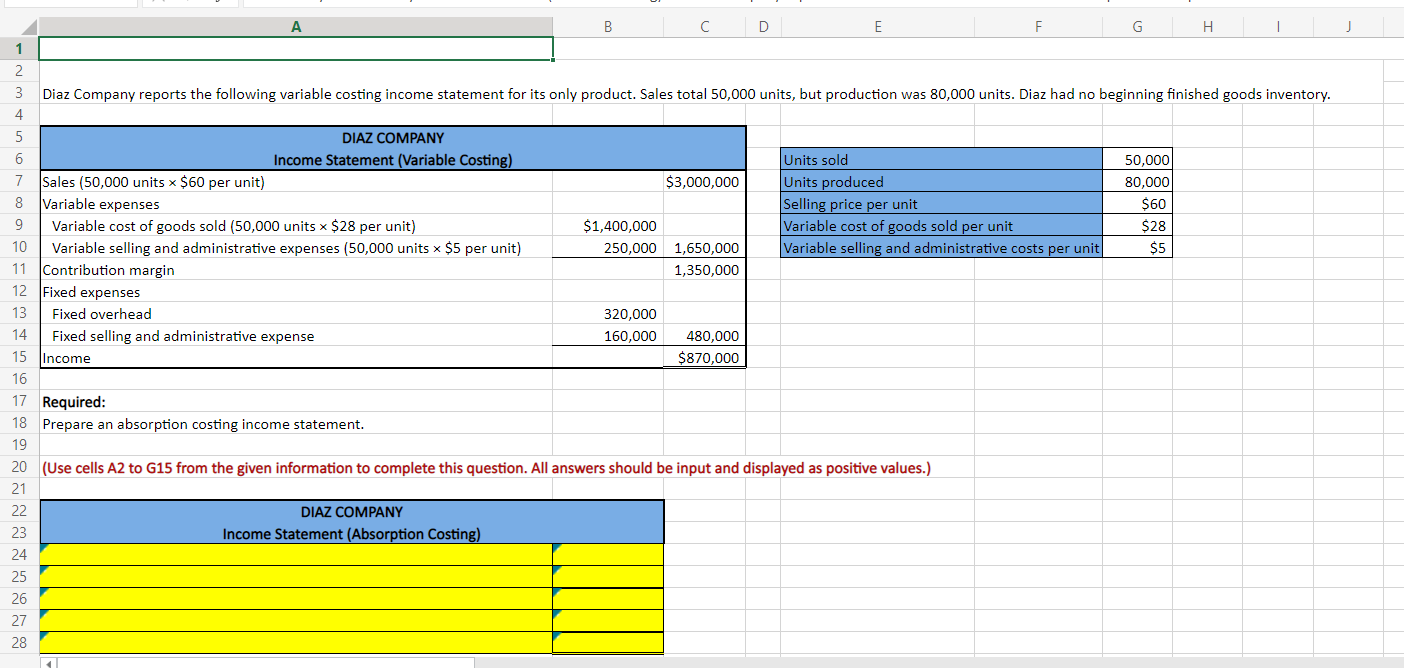This screenshot has height=668, width=1404.
Task: Click the 'Fixed overhead' label
Action: (x=102, y=314)
